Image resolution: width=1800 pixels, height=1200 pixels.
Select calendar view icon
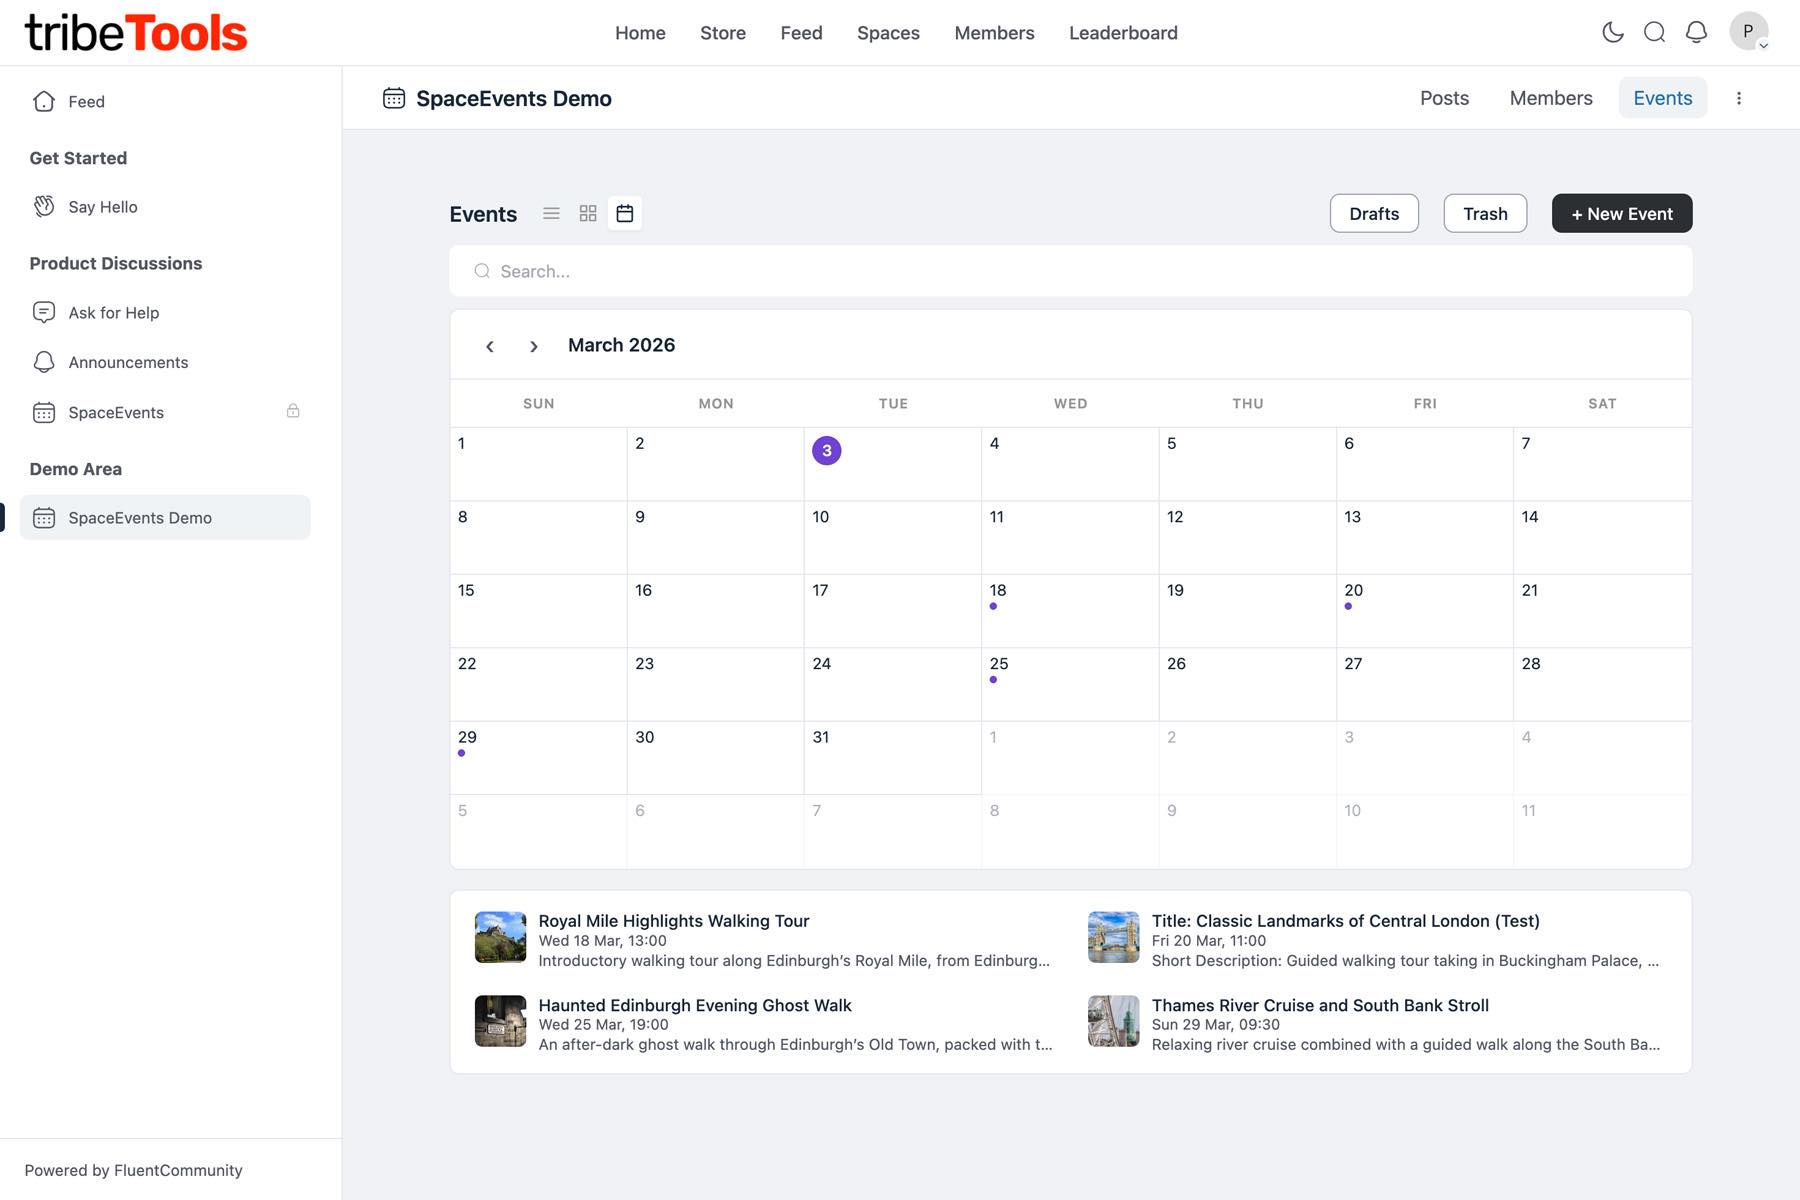[625, 213]
